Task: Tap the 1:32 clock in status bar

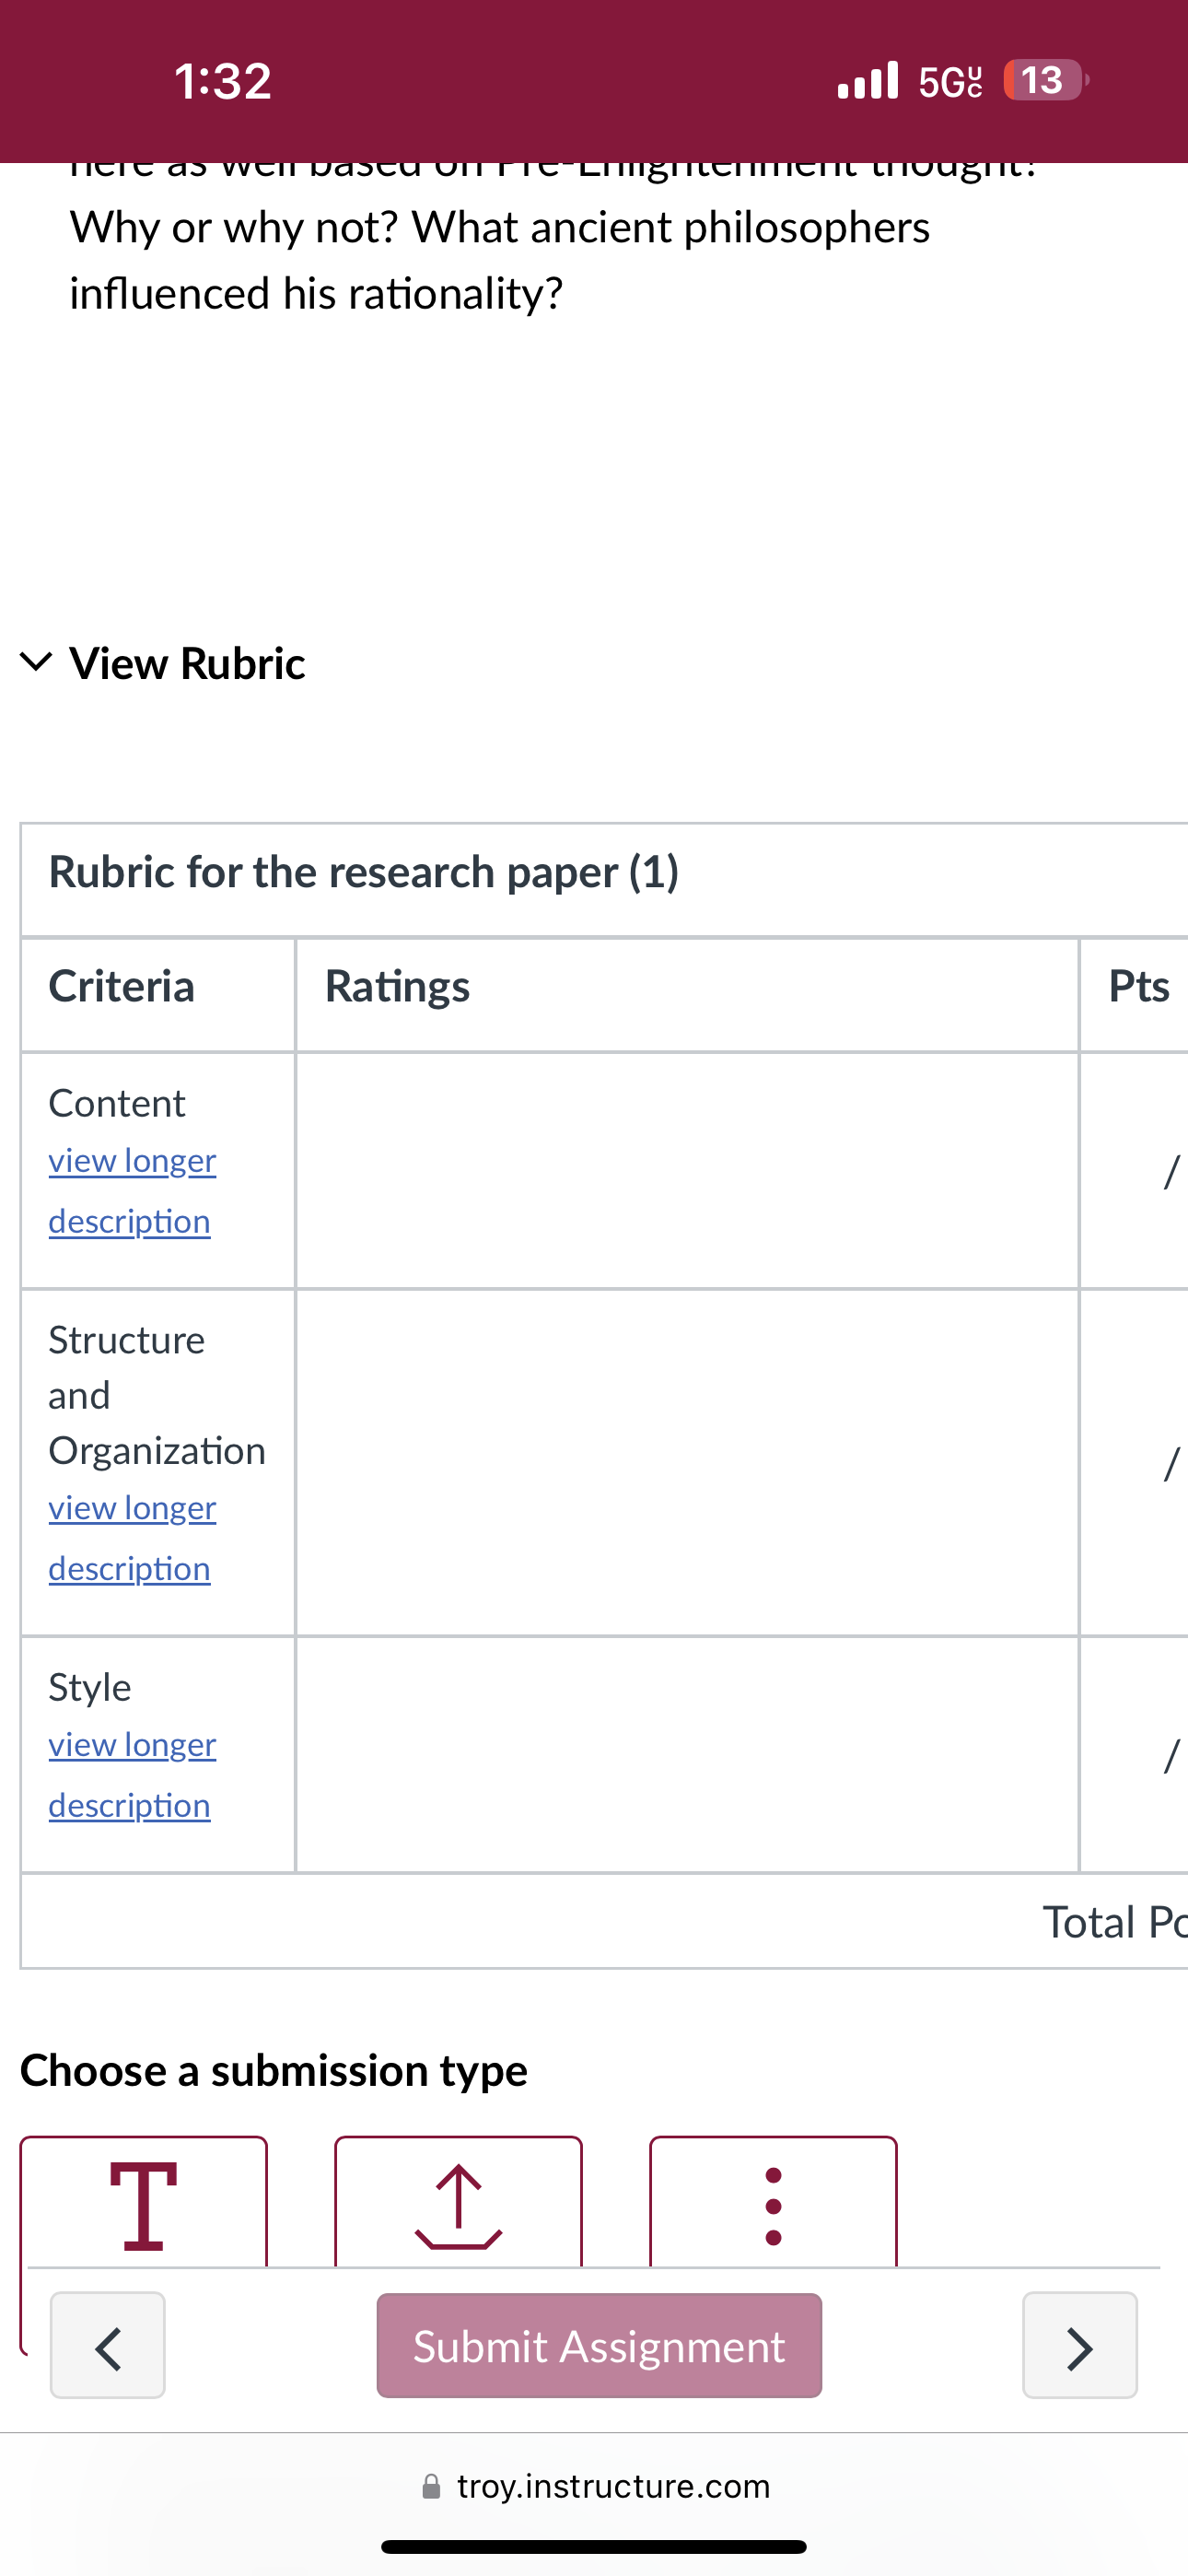Action: pyautogui.click(x=223, y=81)
